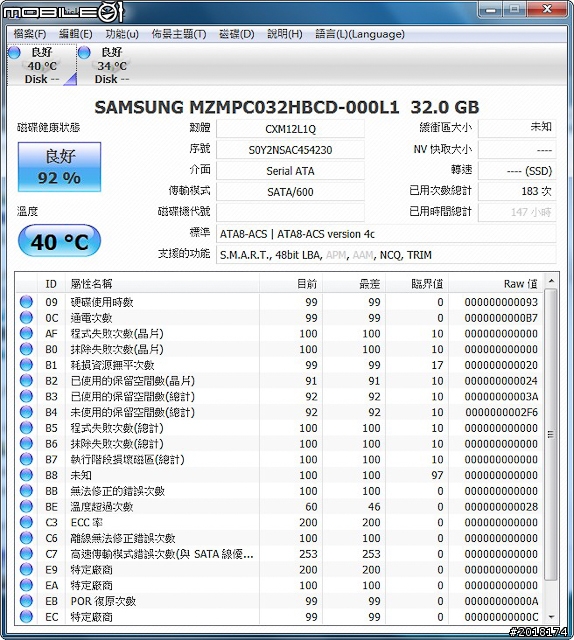Open the 佈景主題(T) menu
This screenshot has width=574, height=640.
click(179, 34)
